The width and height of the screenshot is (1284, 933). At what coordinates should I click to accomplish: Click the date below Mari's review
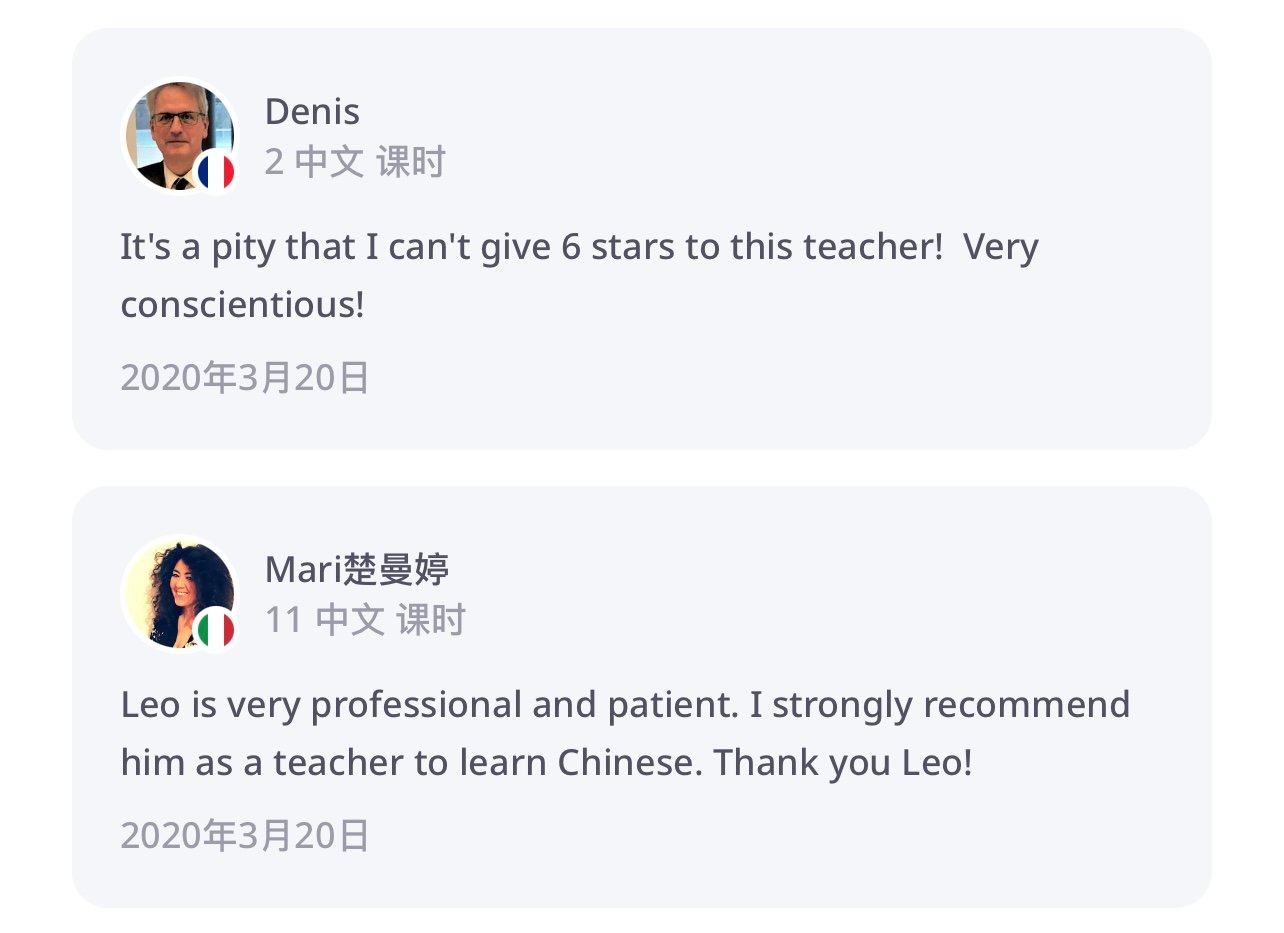[x=245, y=836]
